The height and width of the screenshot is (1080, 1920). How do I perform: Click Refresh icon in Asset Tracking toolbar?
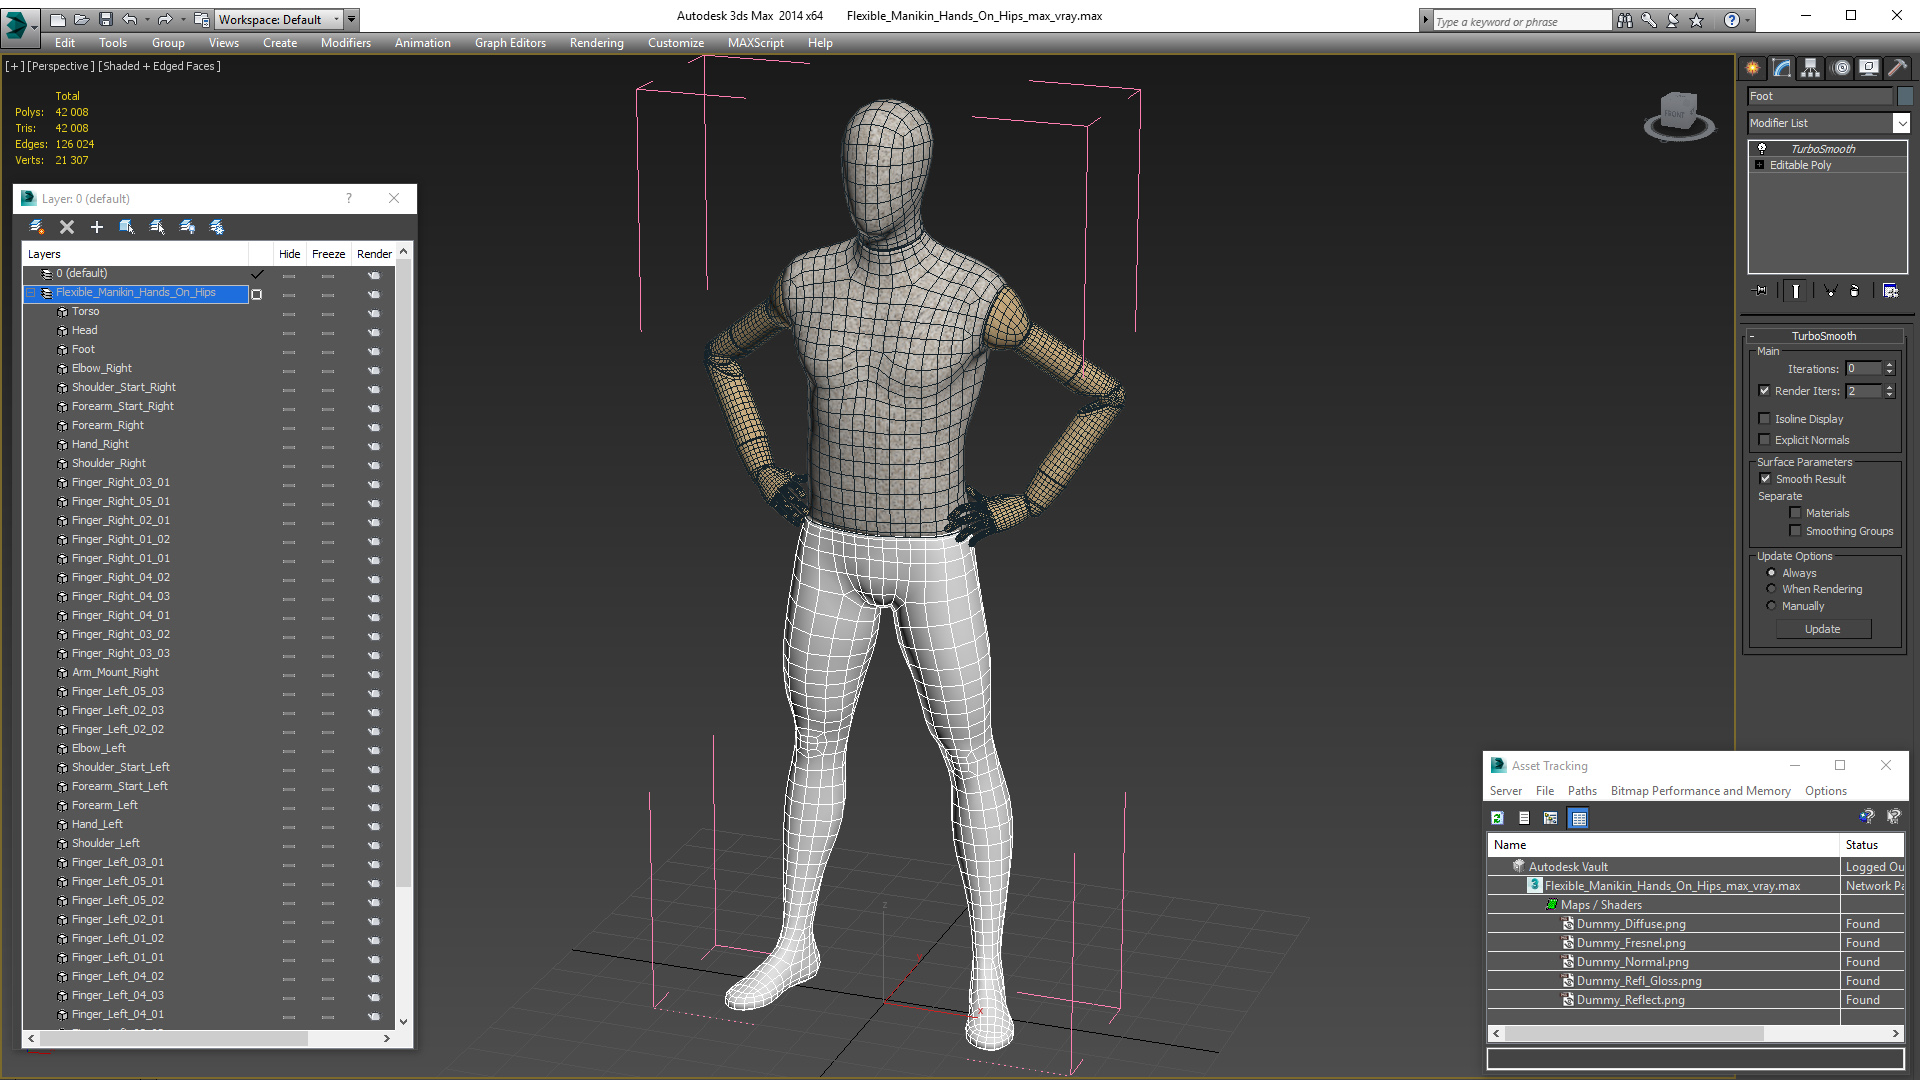coord(1497,818)
